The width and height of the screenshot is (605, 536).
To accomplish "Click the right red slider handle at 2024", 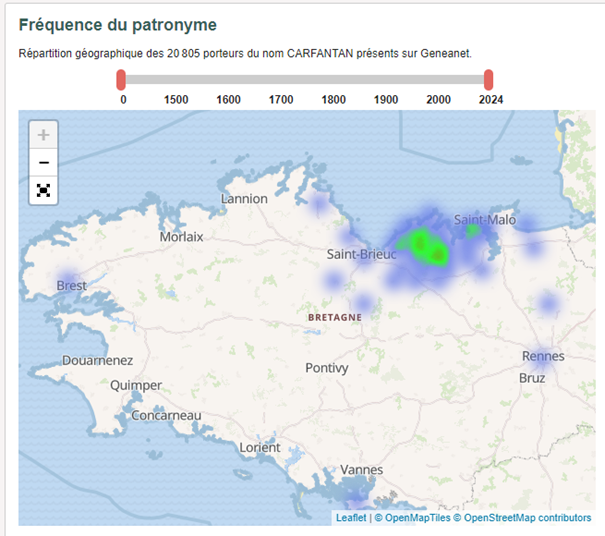I will (x=489, y=80).
